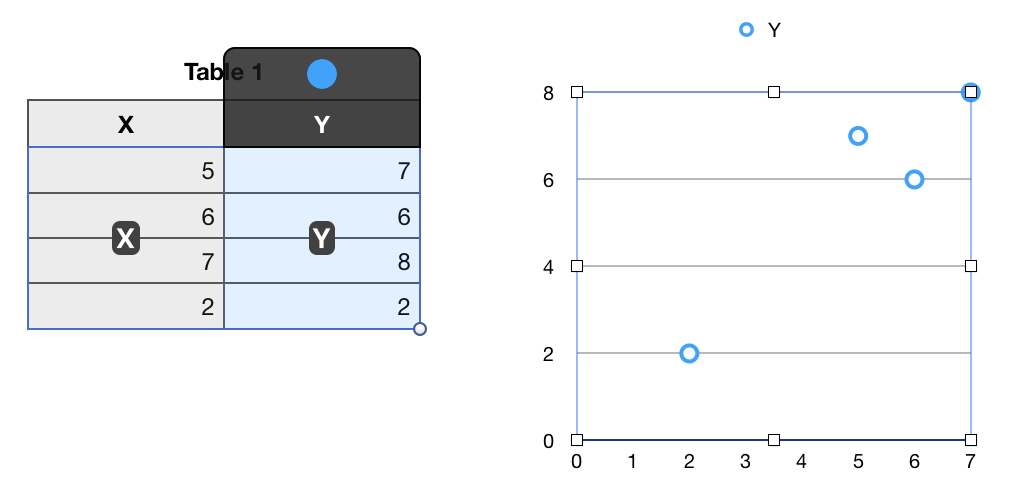This screenshot has width=1030, height=498.
Task: Click the right-middle handle of the chart
Action: coord(971,266)
